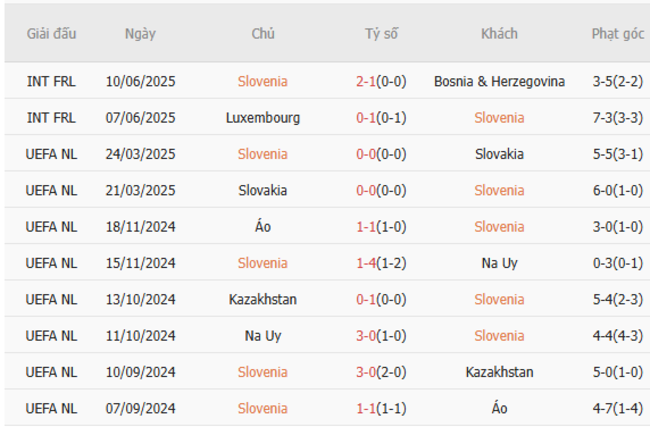Click Áo home team in the 18/11/2024 match
Screen dimensions: 650x427
click(x=263, y=227)
